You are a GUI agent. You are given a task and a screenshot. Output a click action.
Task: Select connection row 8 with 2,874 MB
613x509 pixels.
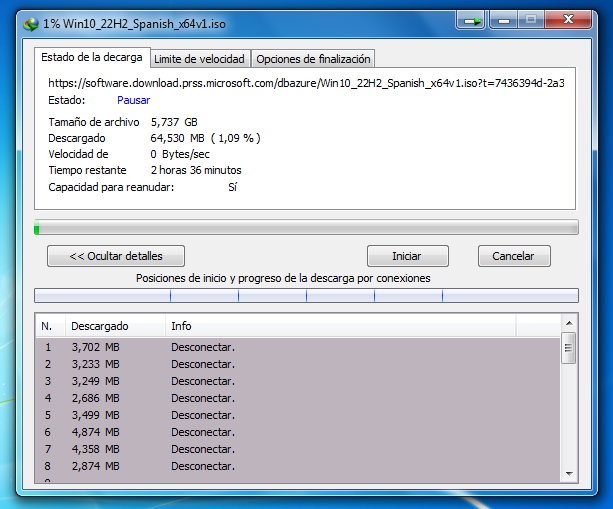point(298,466)
